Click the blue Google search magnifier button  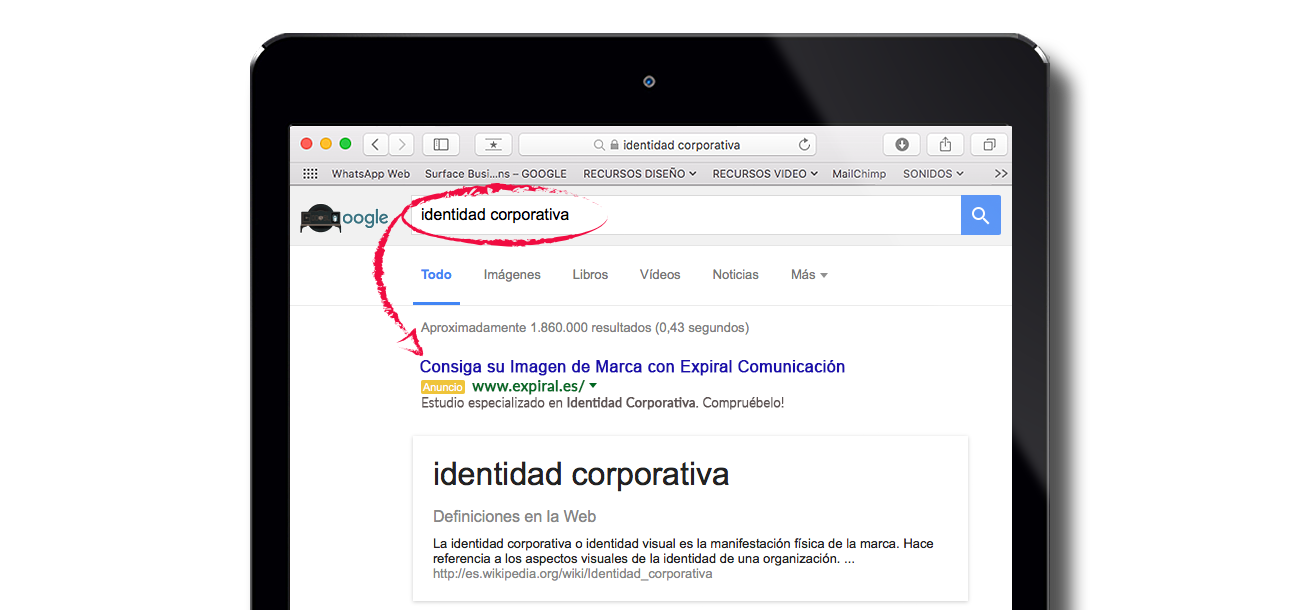pos(980,215)
